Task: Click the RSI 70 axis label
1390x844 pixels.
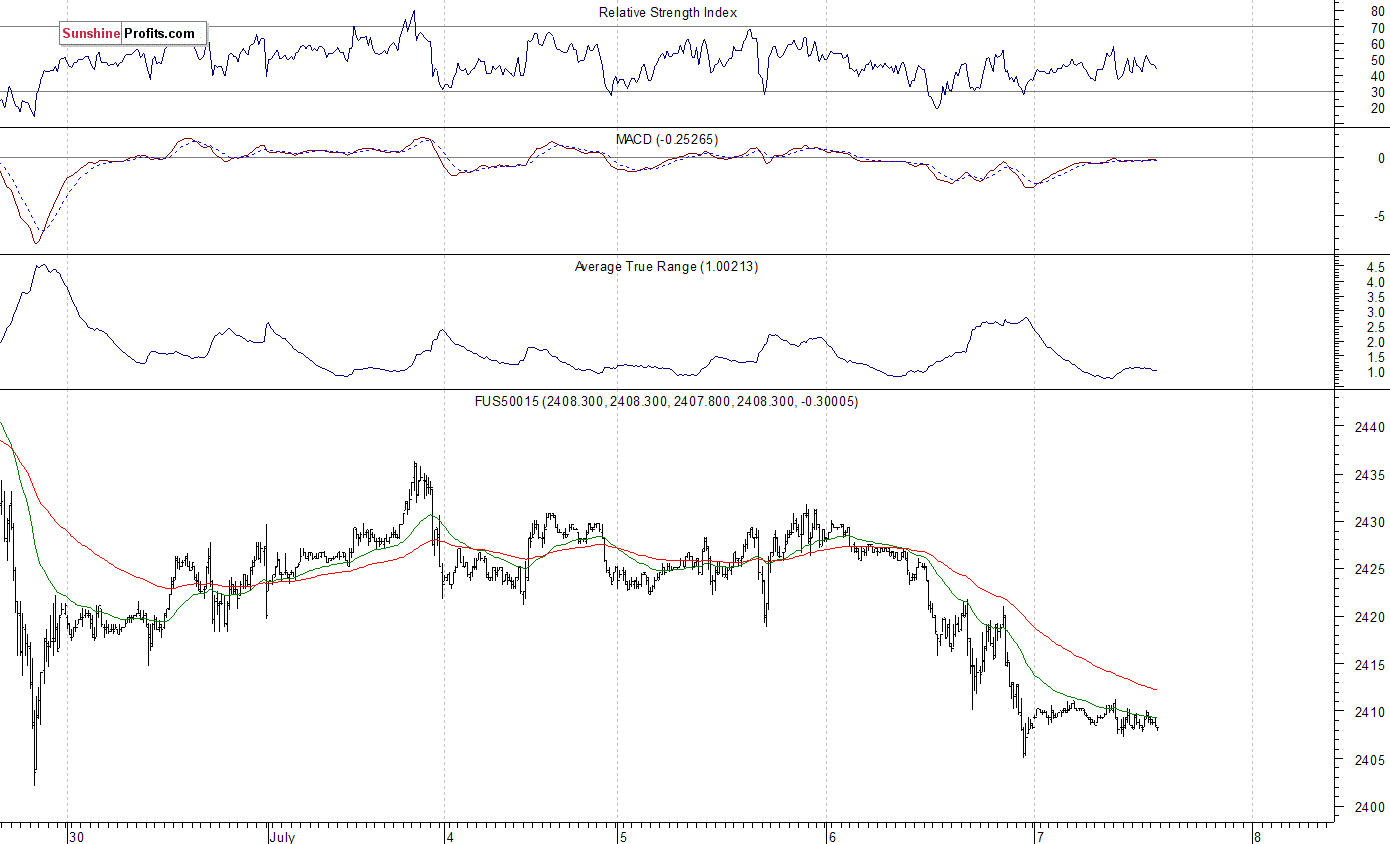Action: click(x=1377, y=27)
